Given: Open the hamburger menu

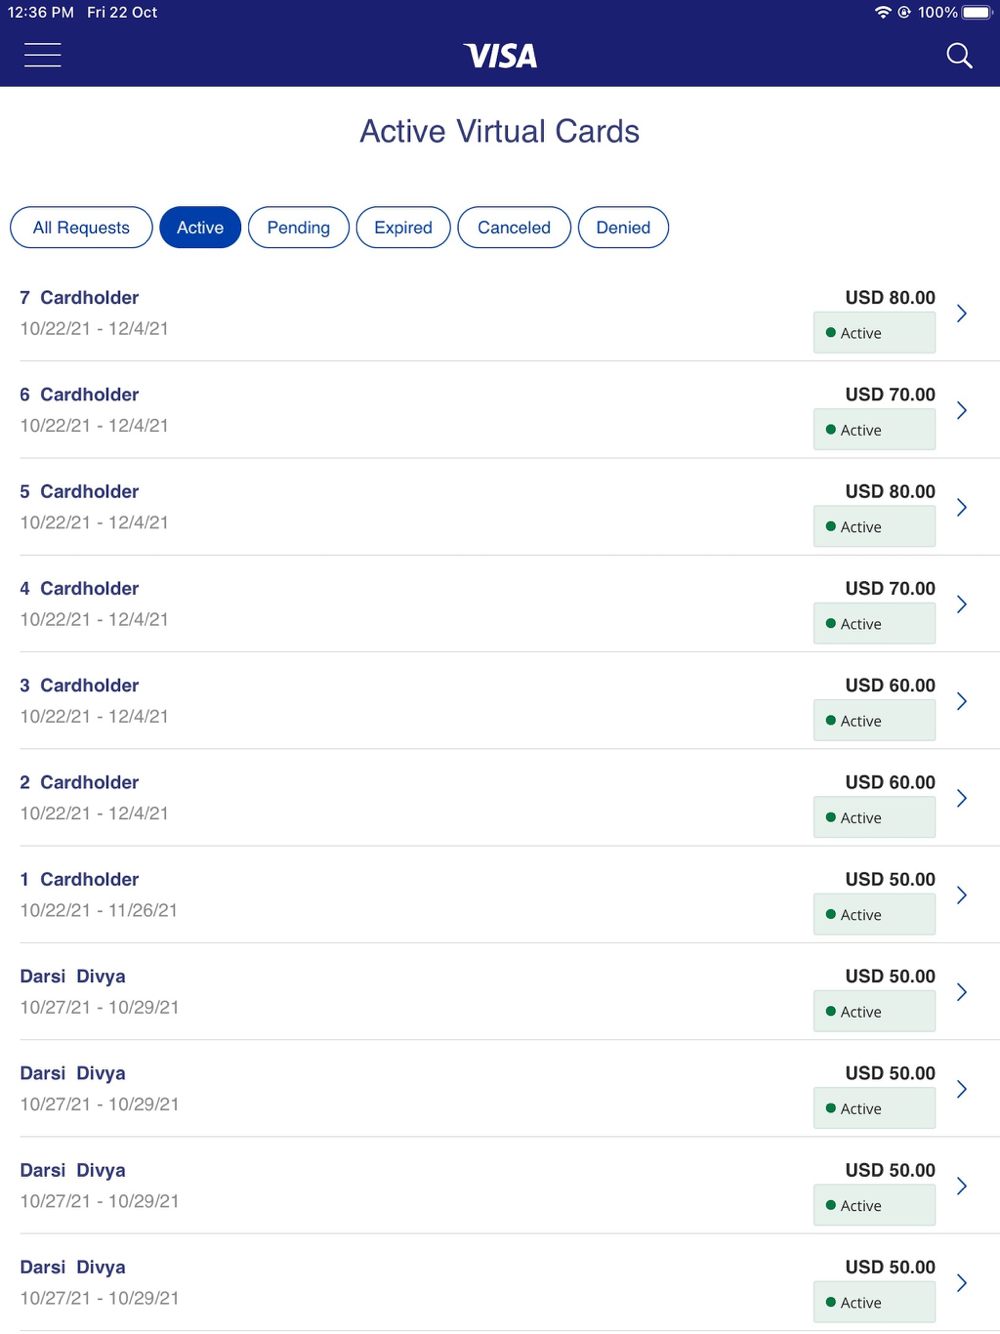Looking at the screenshot, I should click(43, 55).
